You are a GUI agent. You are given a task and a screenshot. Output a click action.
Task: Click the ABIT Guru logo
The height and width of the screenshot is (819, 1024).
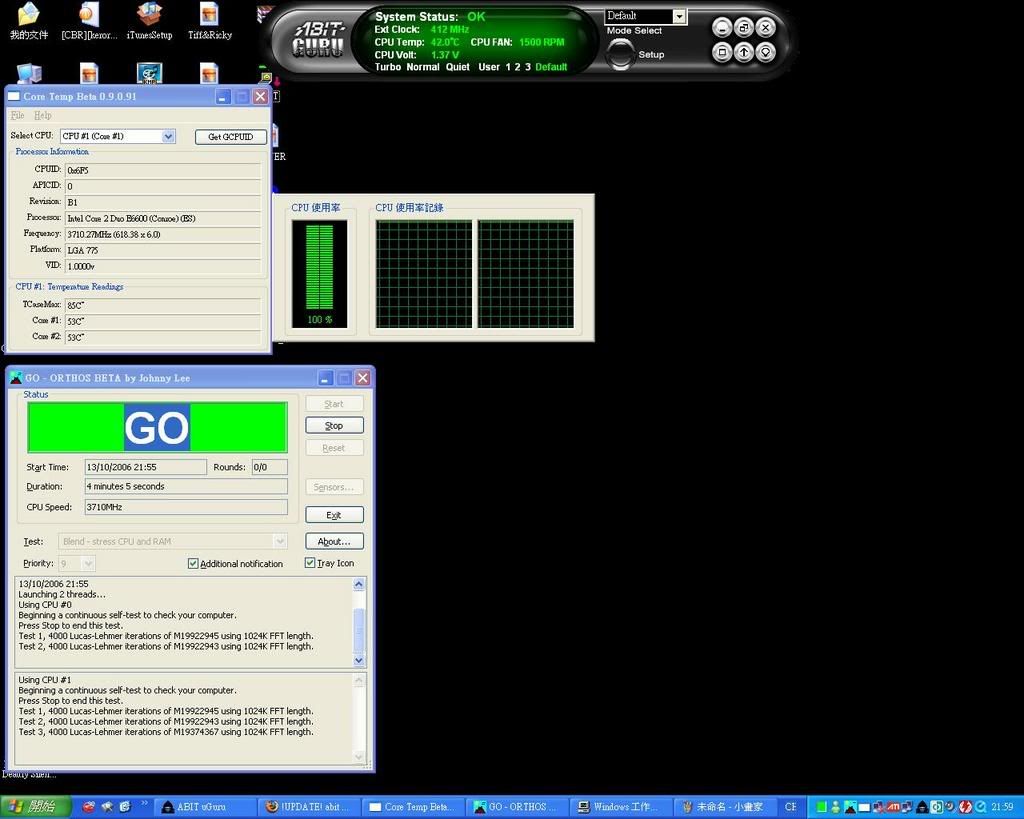tap(318, 39)
